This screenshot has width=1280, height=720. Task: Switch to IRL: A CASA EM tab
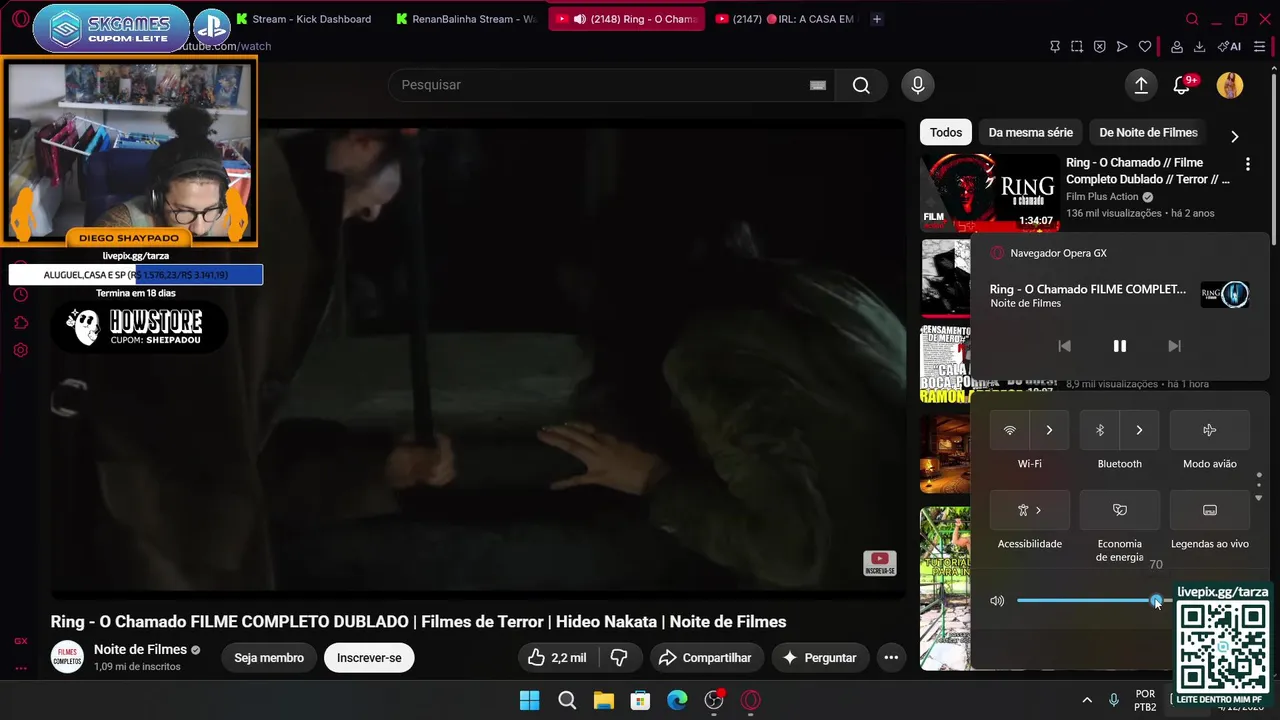click(x=787, y=19)
